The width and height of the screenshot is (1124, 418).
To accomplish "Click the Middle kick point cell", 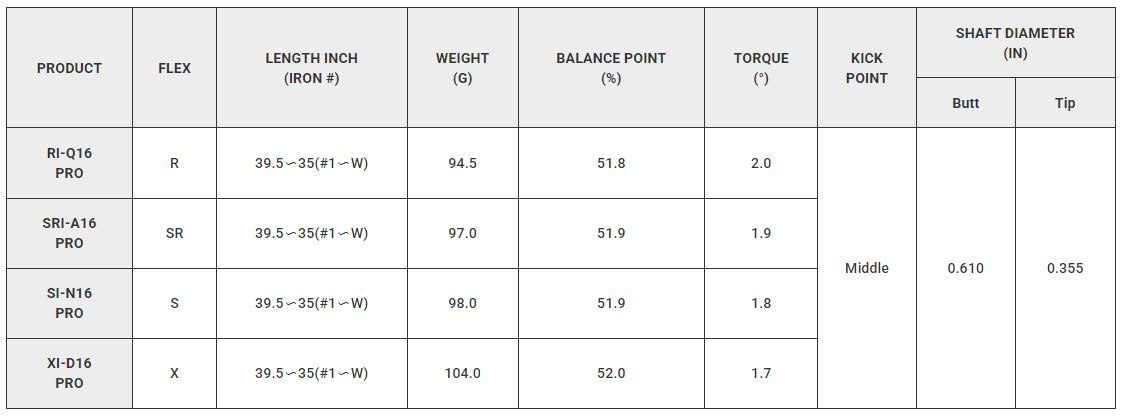I will (x=866, y=268).
